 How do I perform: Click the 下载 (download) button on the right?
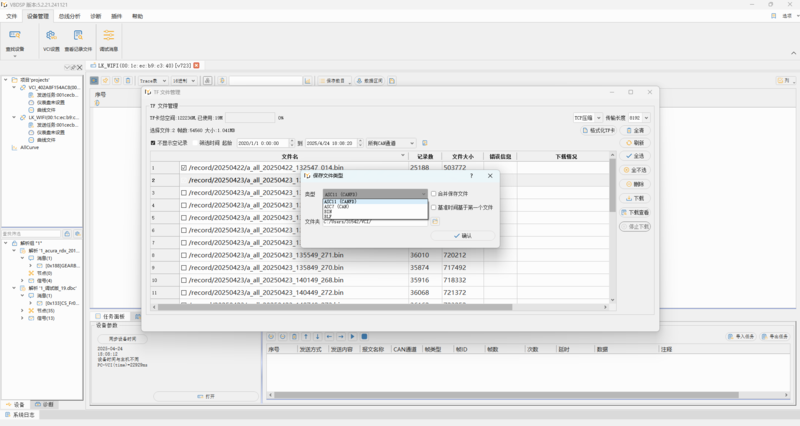[x=635, y=198]
